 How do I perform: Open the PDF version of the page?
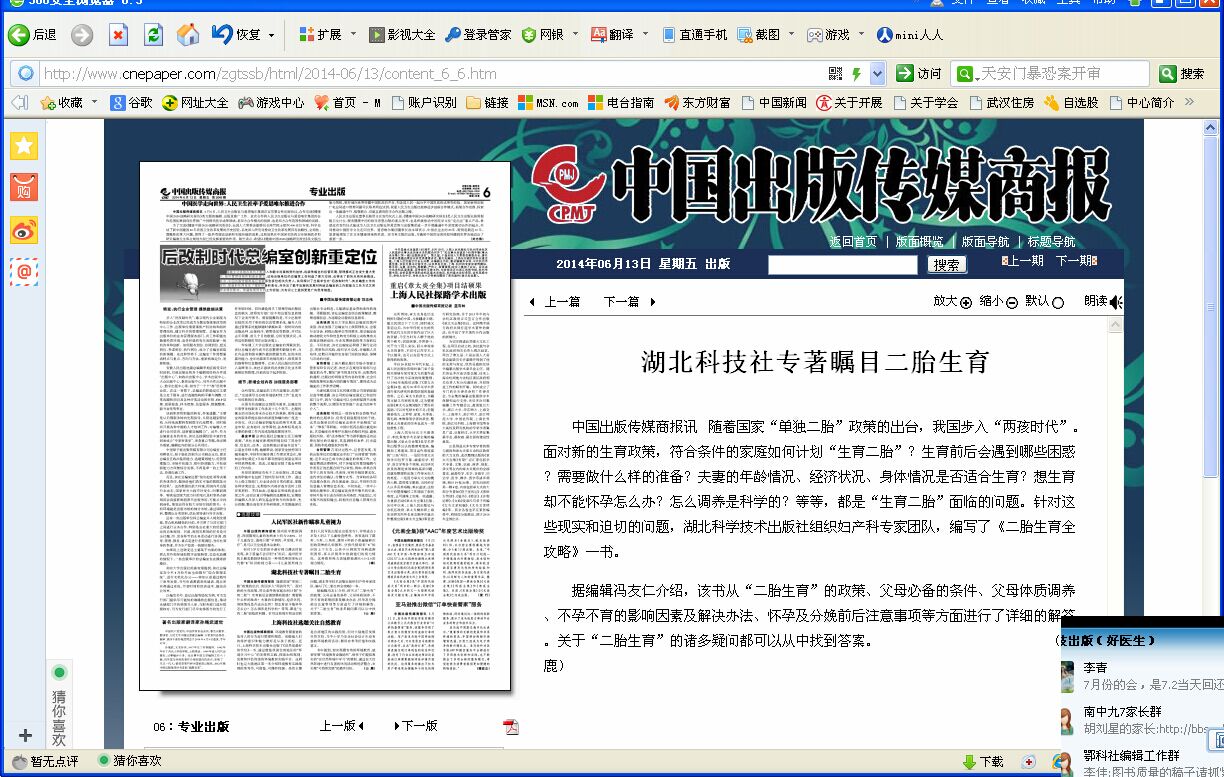pyautogui.click(x=510, y=727)
